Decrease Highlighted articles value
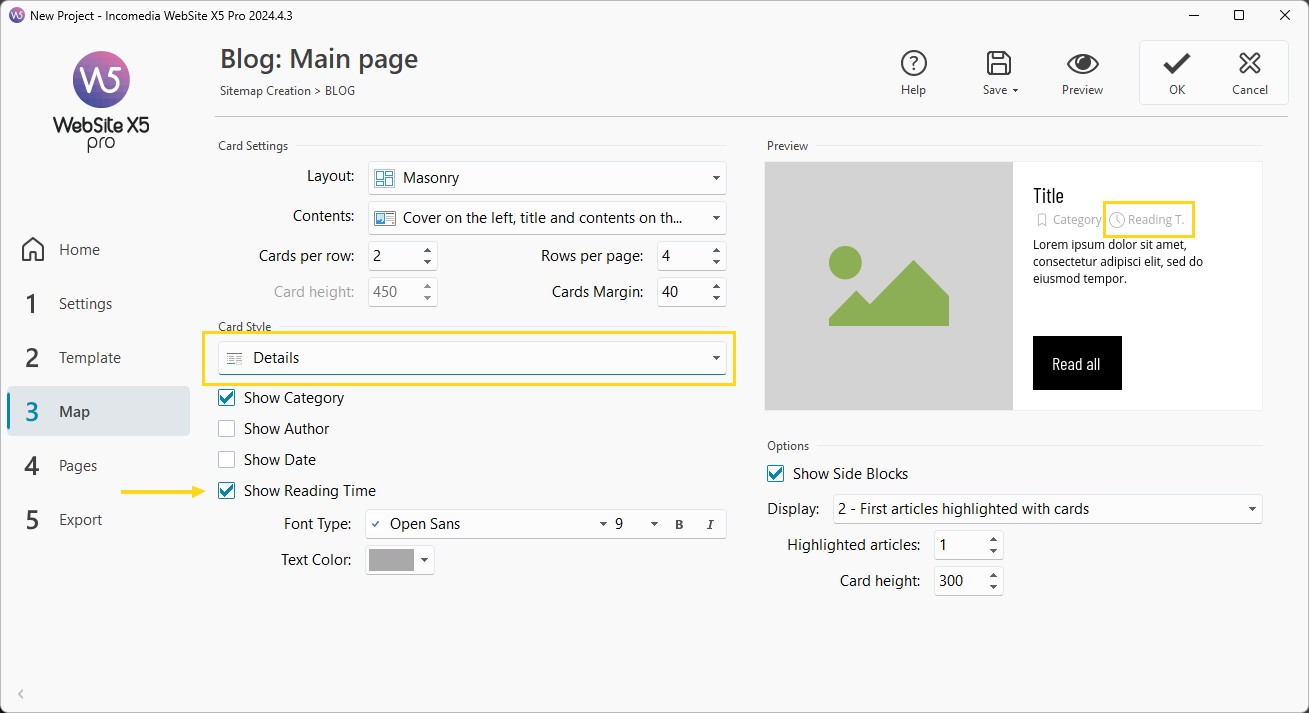The image size is (1309, 713). click(993, 551)
